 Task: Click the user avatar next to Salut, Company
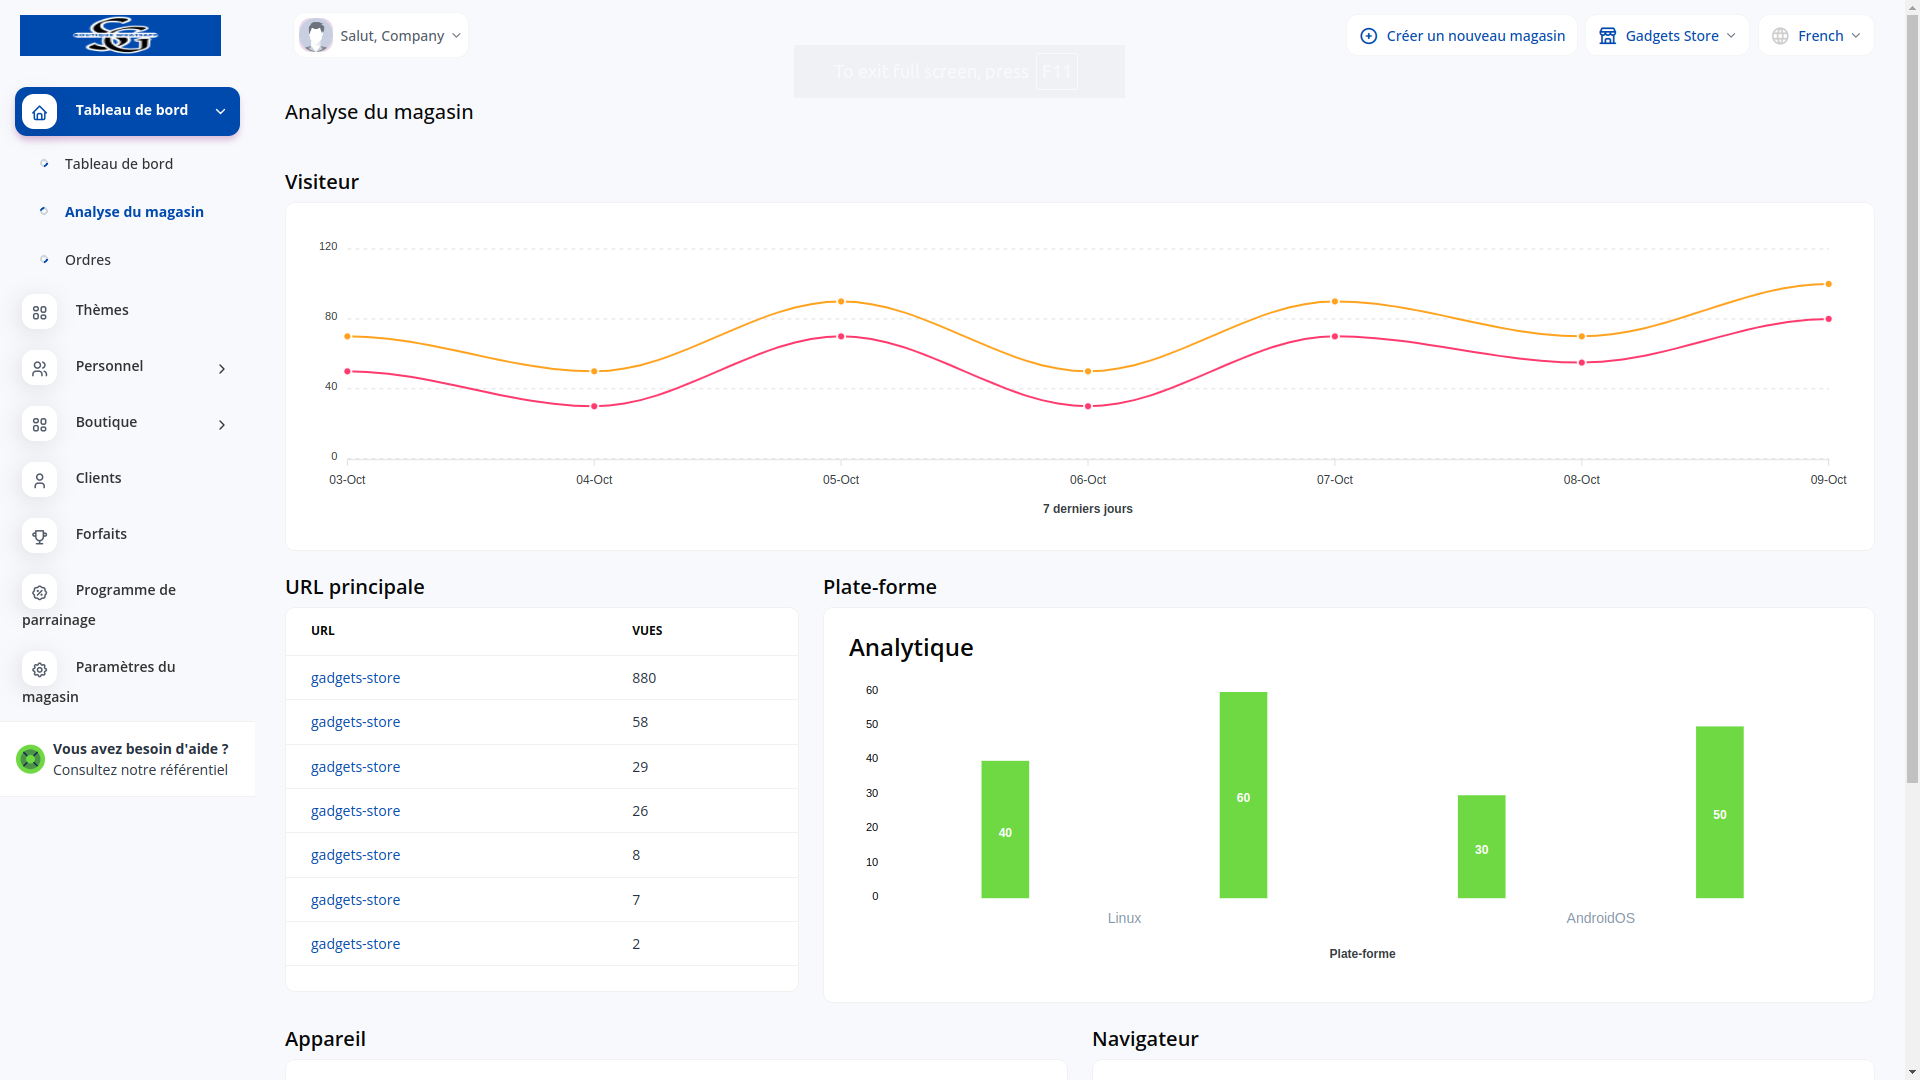316,35
